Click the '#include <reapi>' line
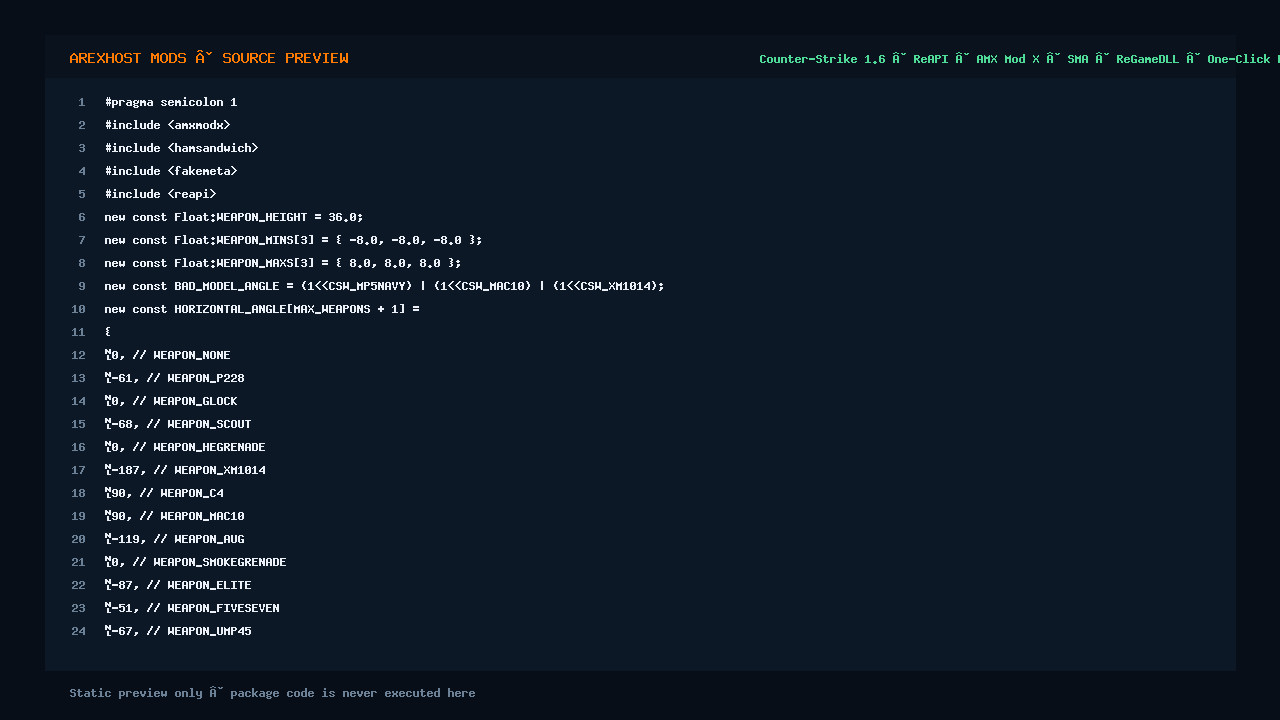This screenshot has width=1280, height=720. click(x=161, y=194)
